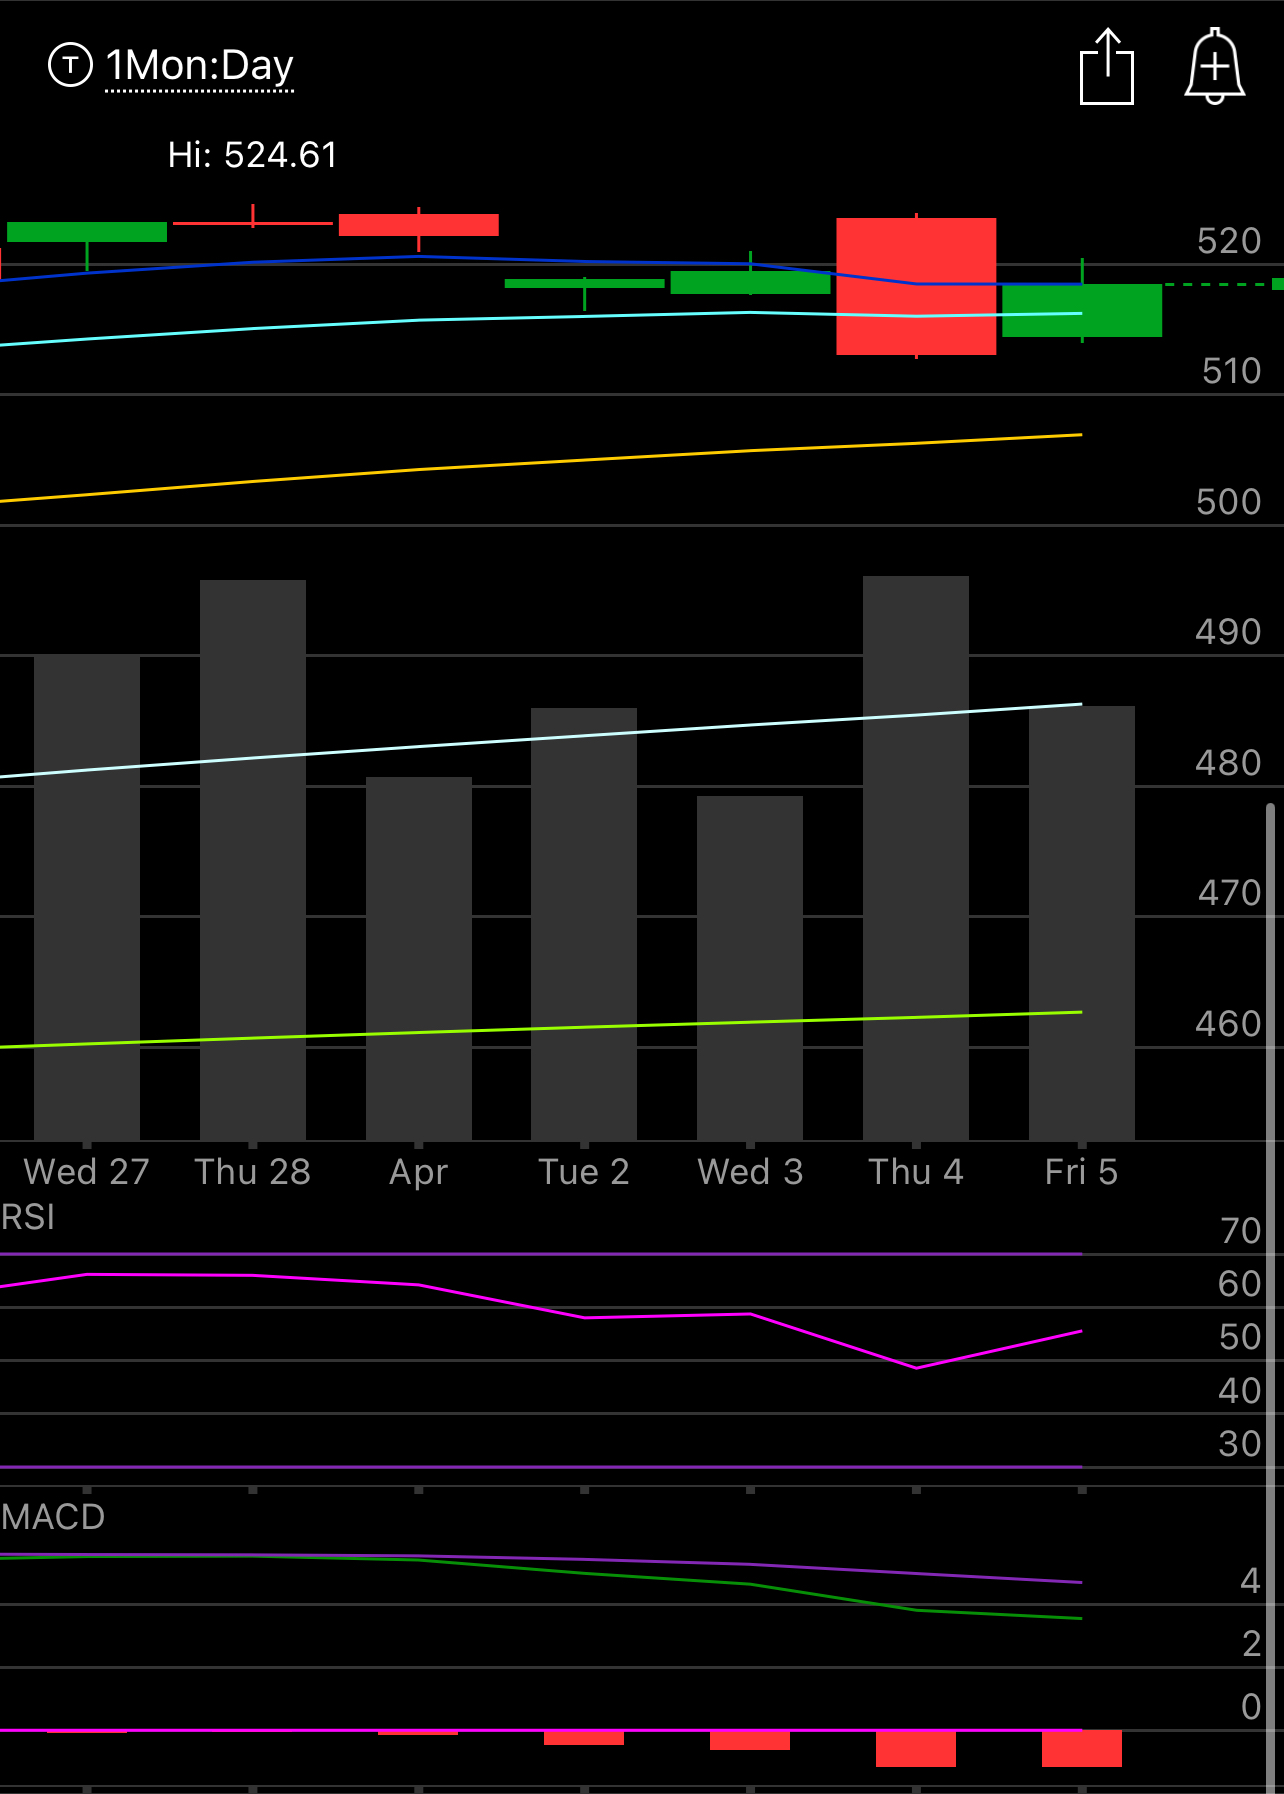Tap the vertical scrollbar on right edge

(1271, 1298)
